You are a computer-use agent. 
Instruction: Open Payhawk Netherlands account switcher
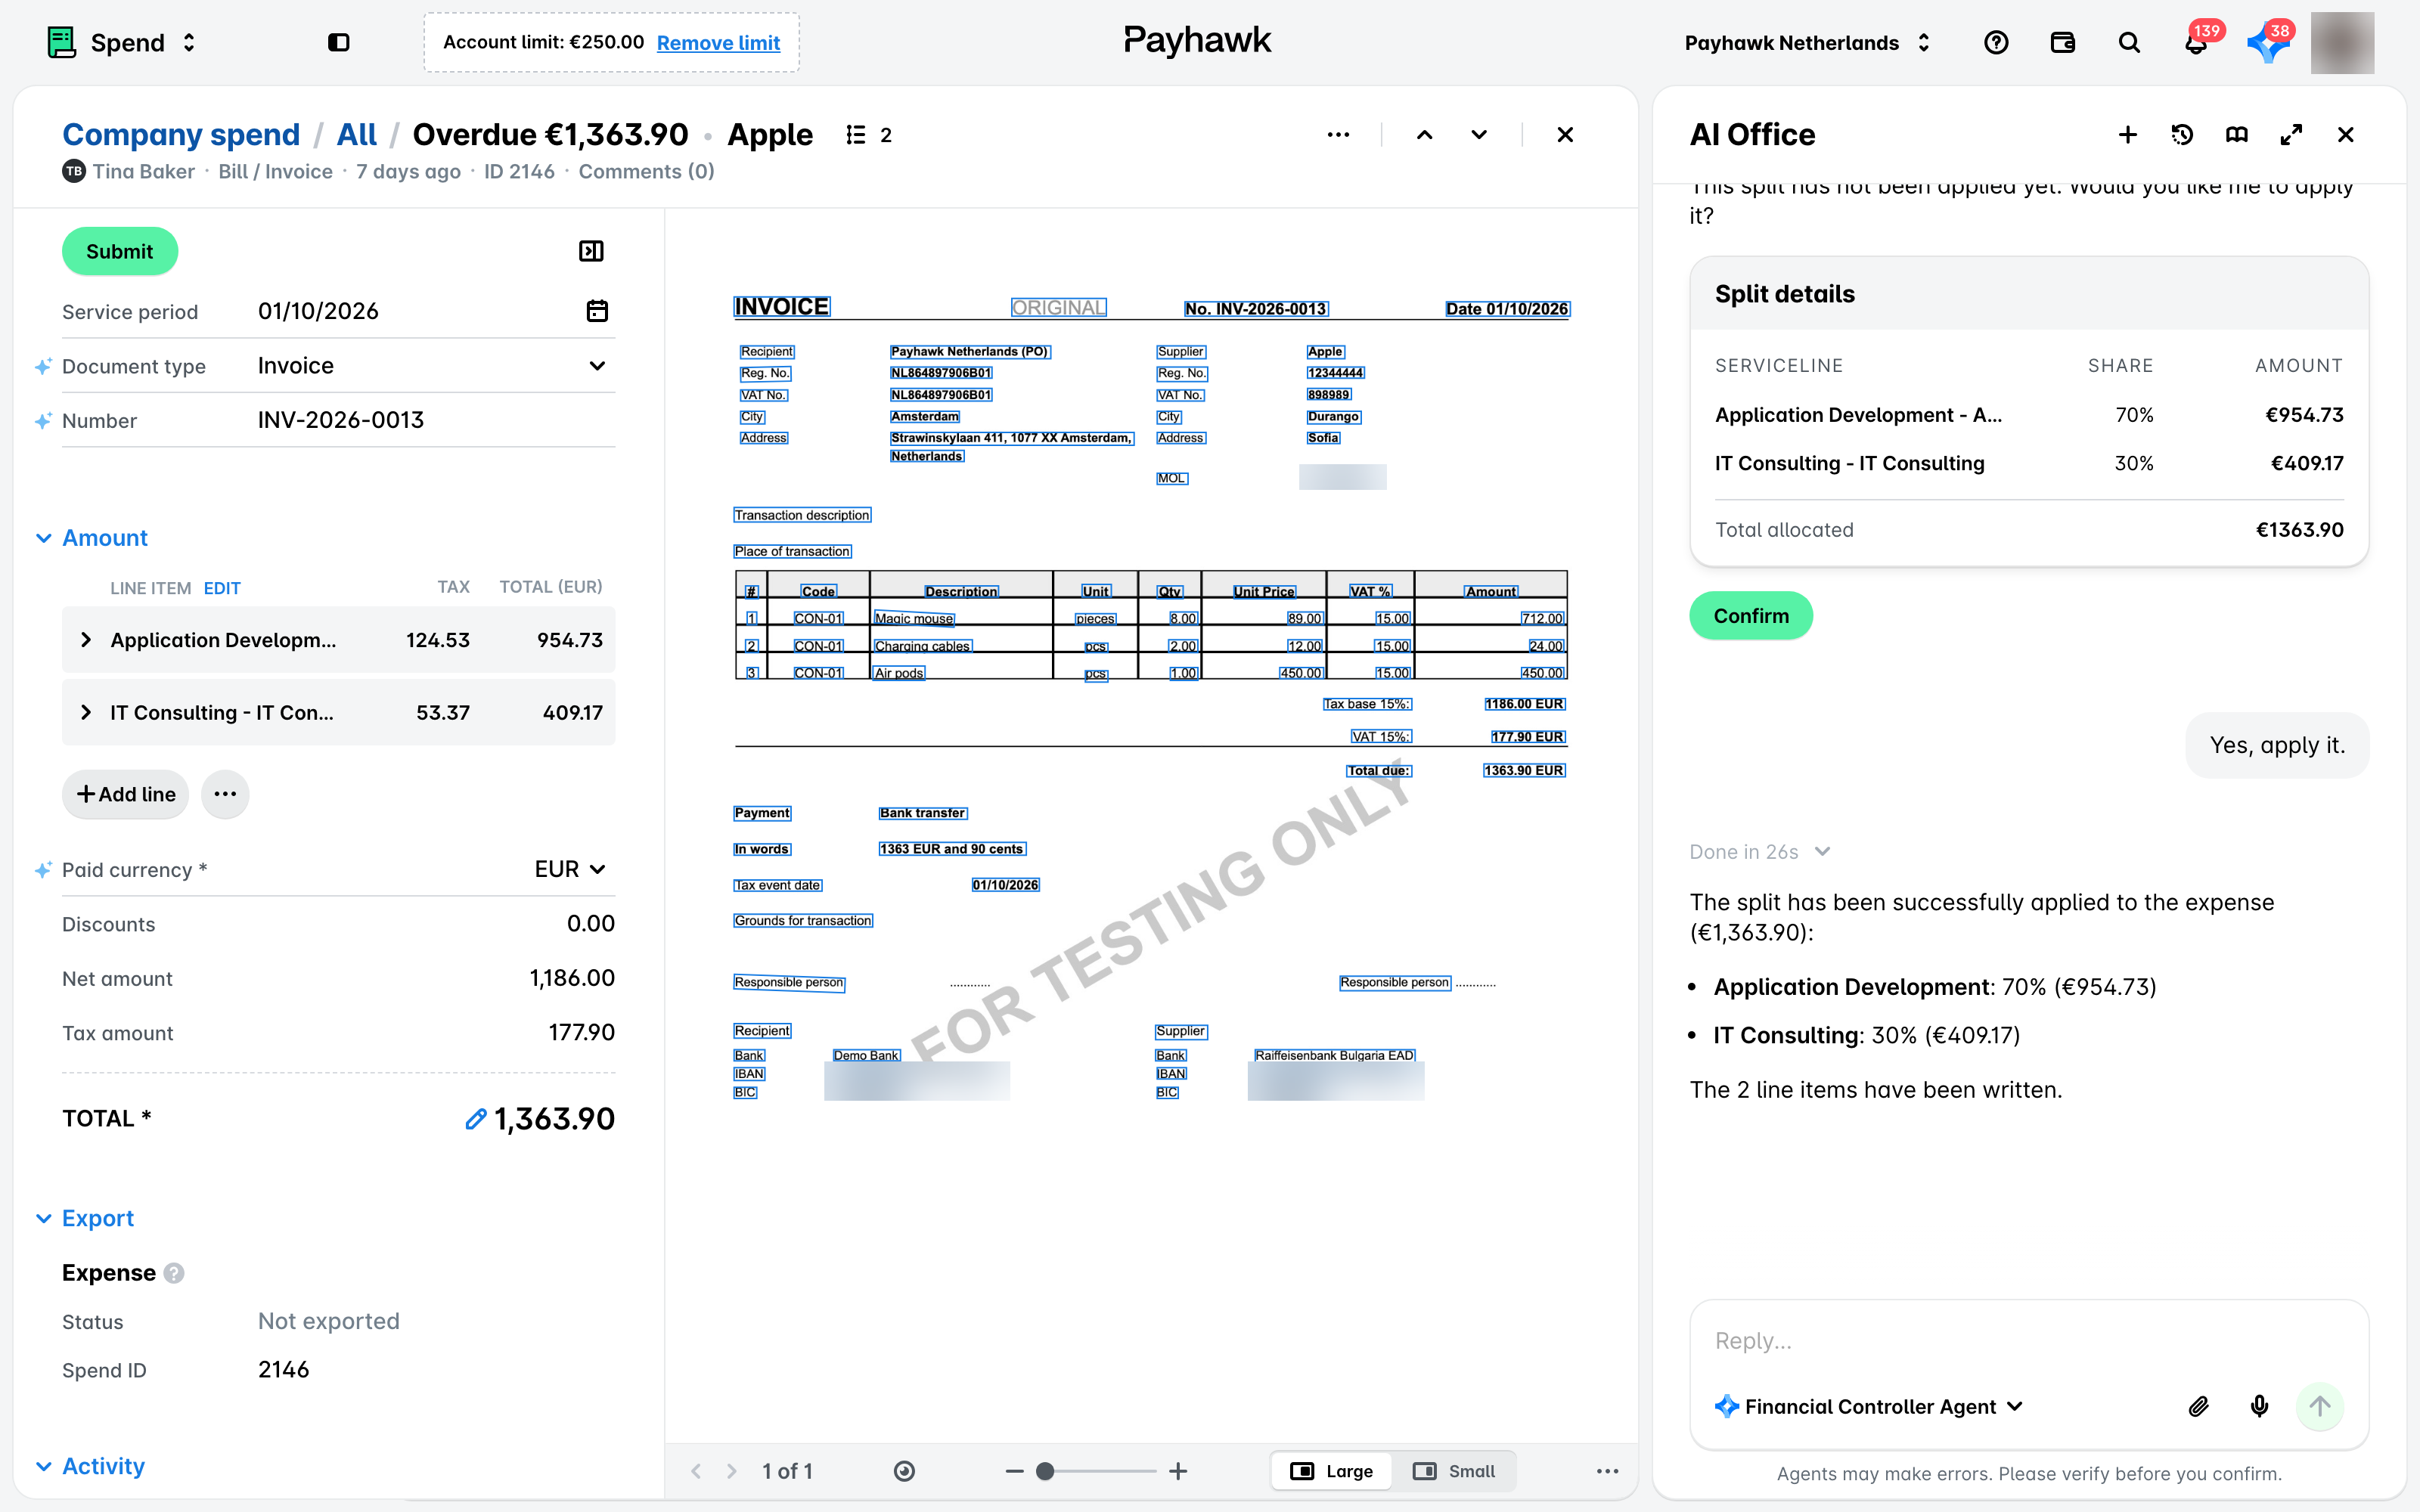1807,42
